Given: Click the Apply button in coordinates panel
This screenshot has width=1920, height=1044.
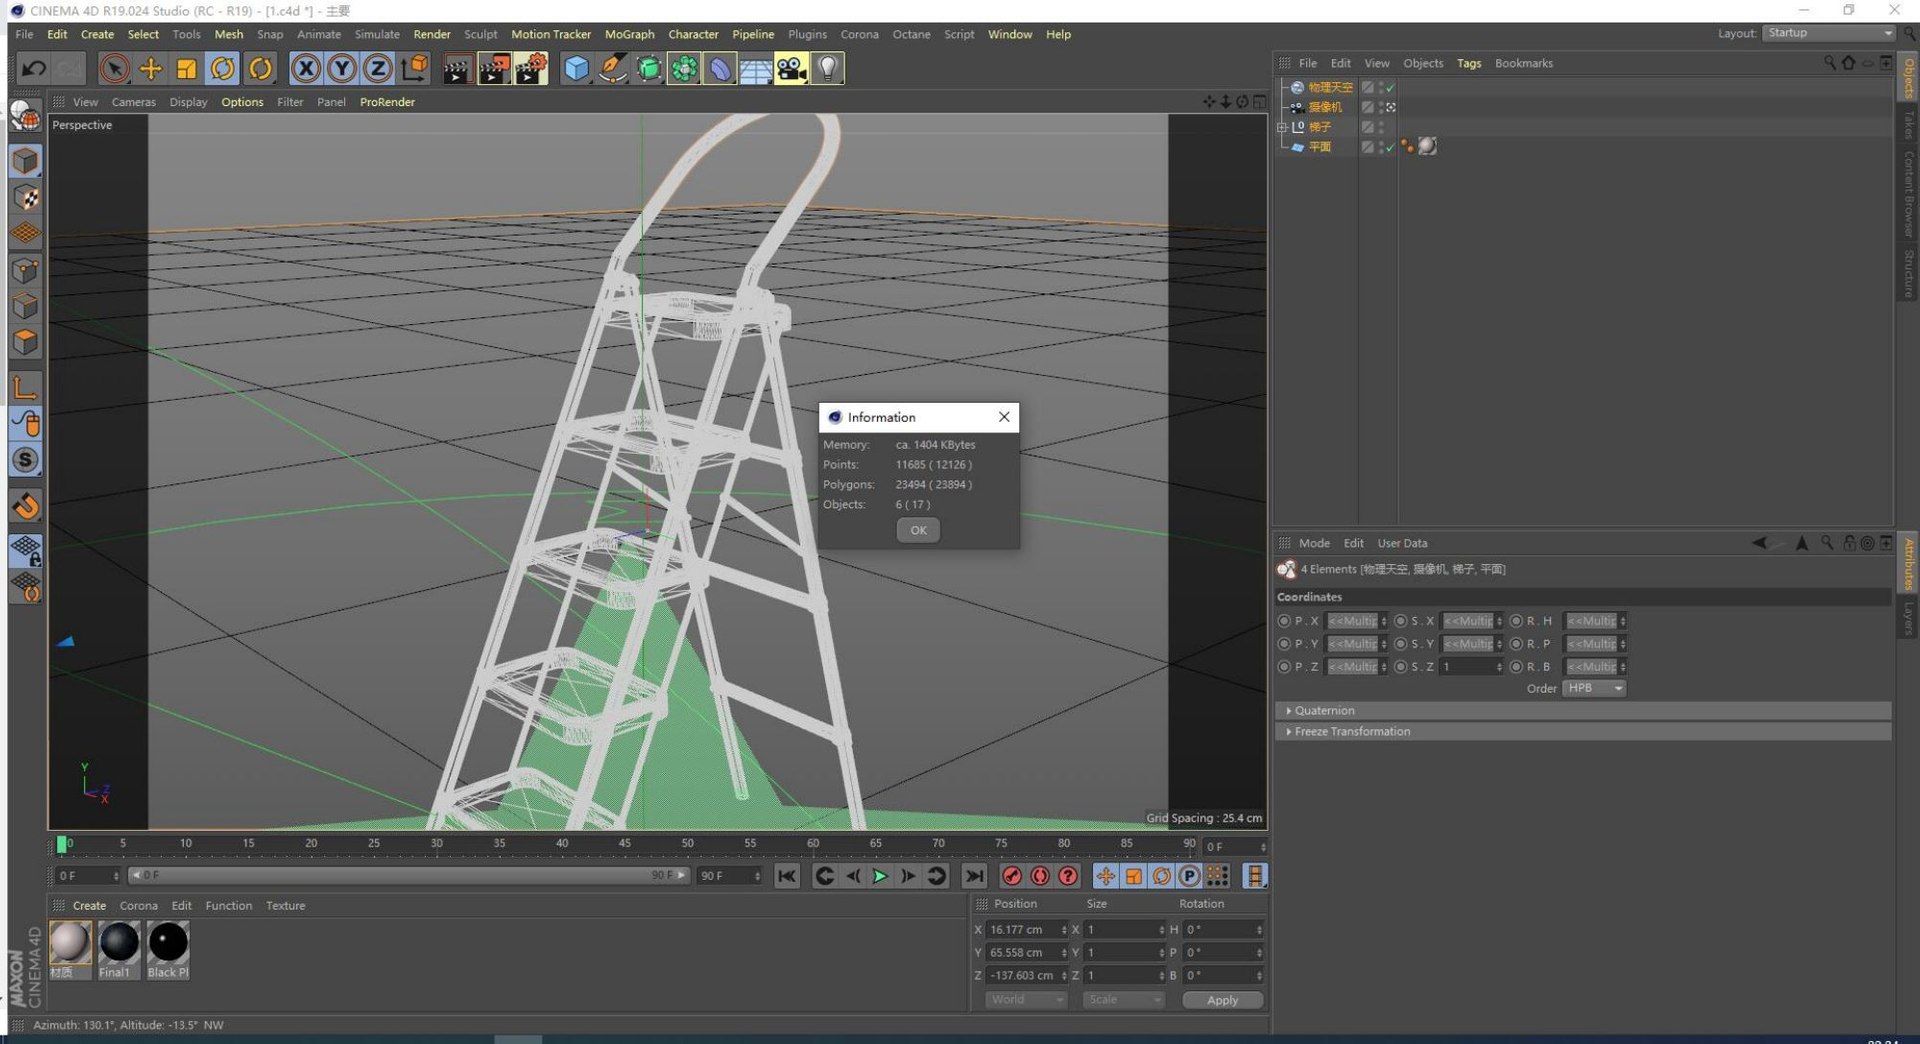Looking at the screenshot, I should pyautogui.click(x=1222, y=1000).
